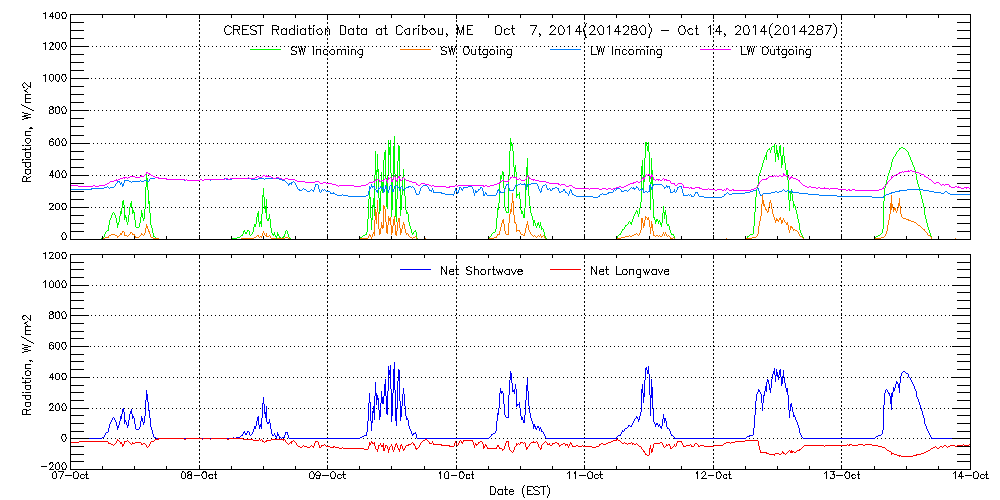Select the "SW Outgoing" legend label
Image resolution: width=1000 pixels, height=500 pixels.
(x=476, y=51)
